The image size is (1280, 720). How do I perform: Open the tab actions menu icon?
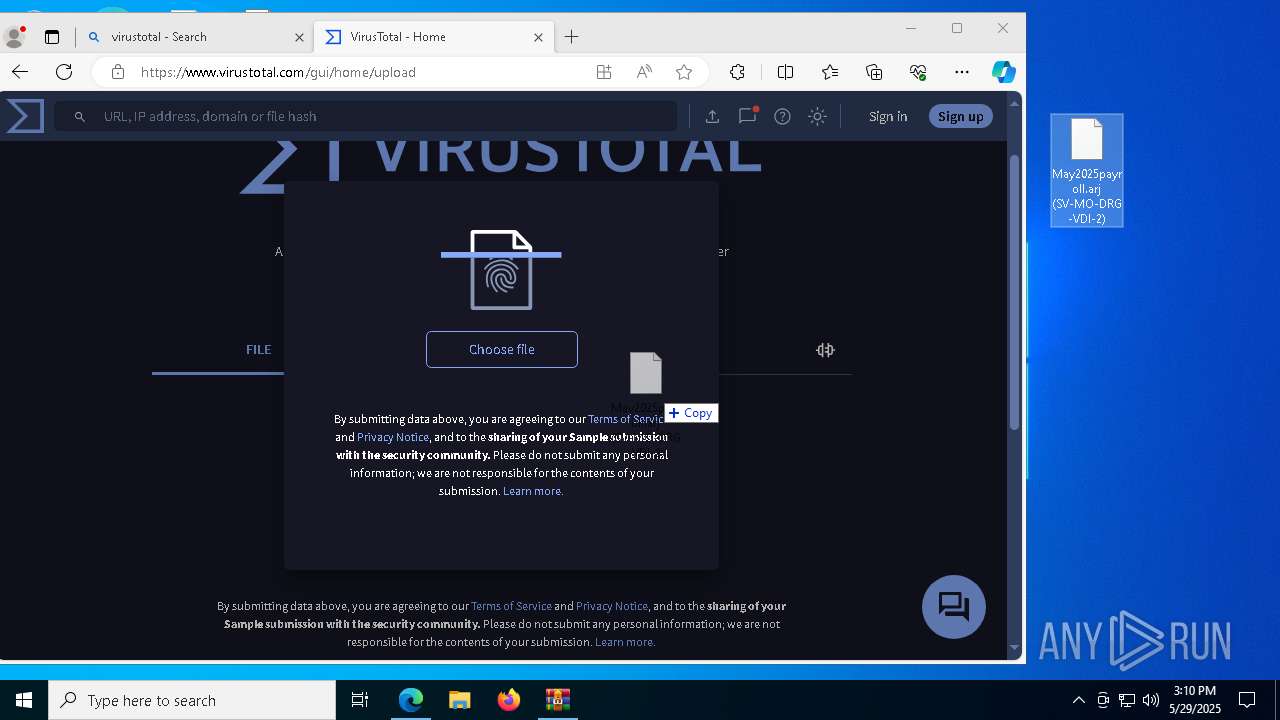point(52,37)
